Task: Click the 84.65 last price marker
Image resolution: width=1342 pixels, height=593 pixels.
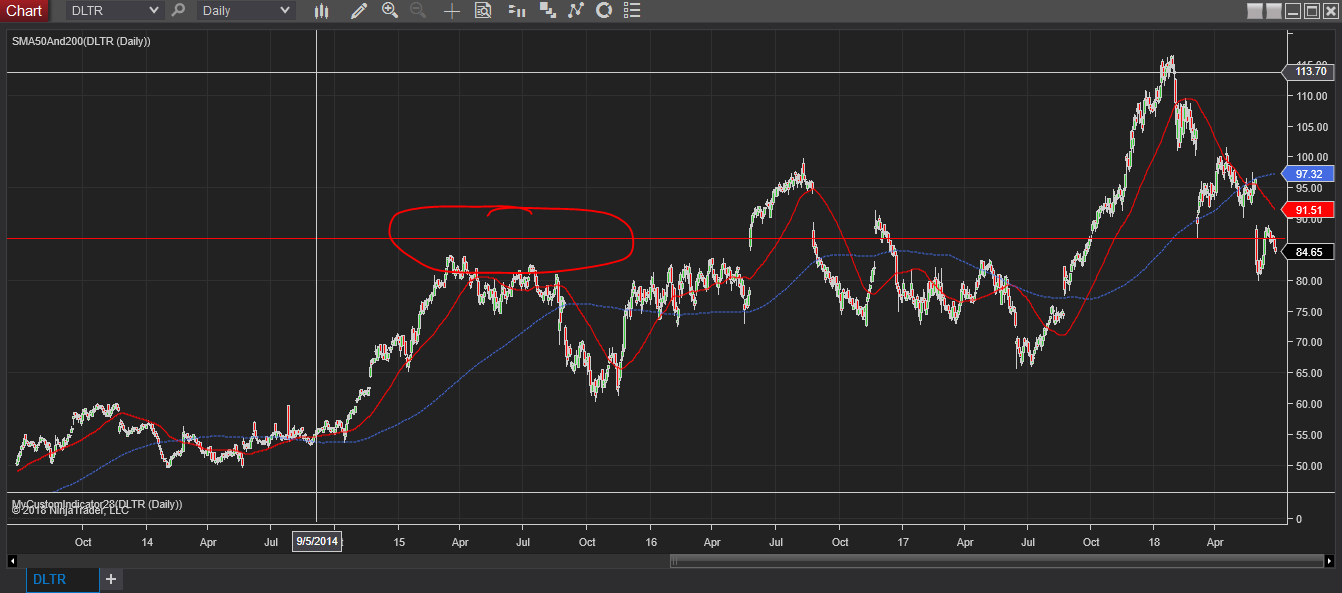Action: point(1309,252)
